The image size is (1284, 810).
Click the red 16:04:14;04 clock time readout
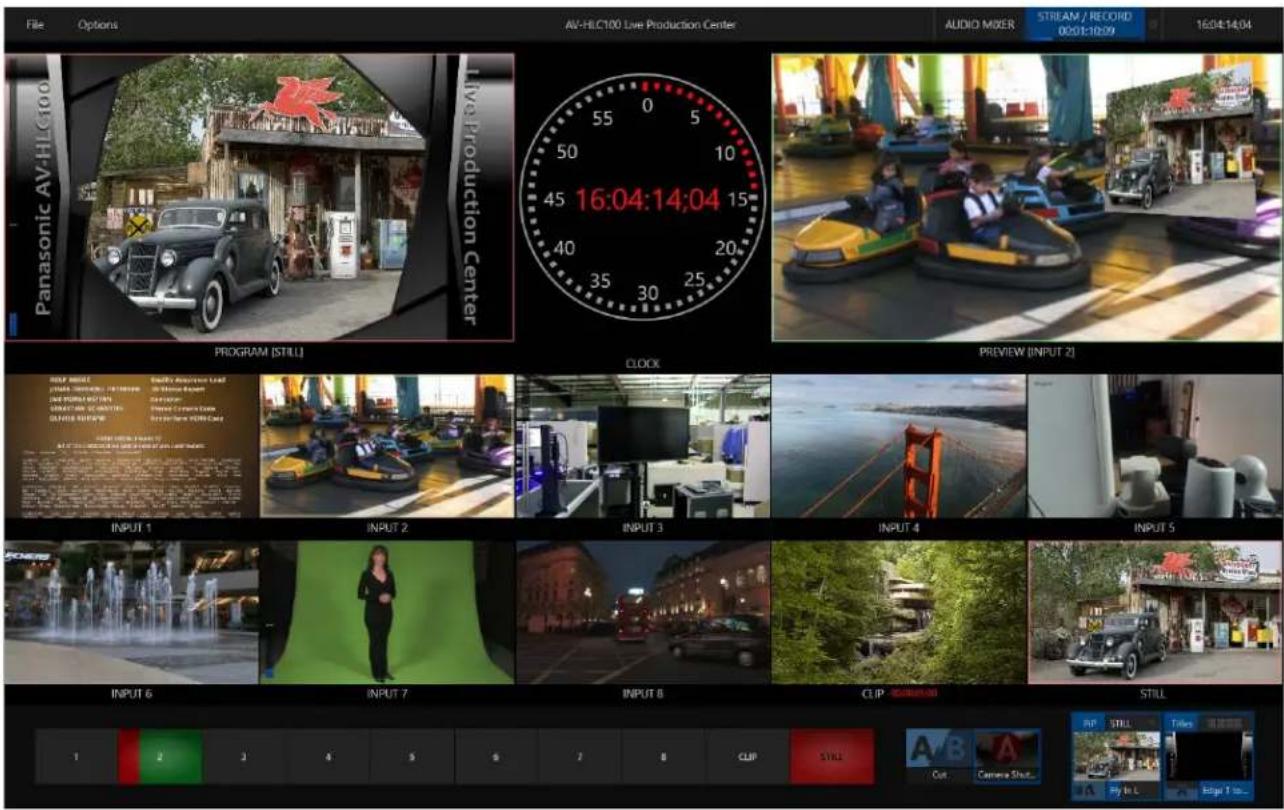coord(647,198)
